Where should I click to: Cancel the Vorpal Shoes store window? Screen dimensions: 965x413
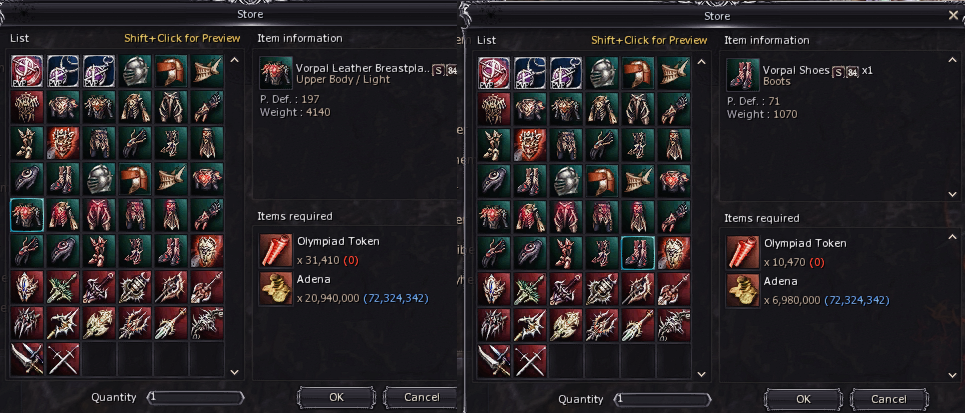point(889,399)
